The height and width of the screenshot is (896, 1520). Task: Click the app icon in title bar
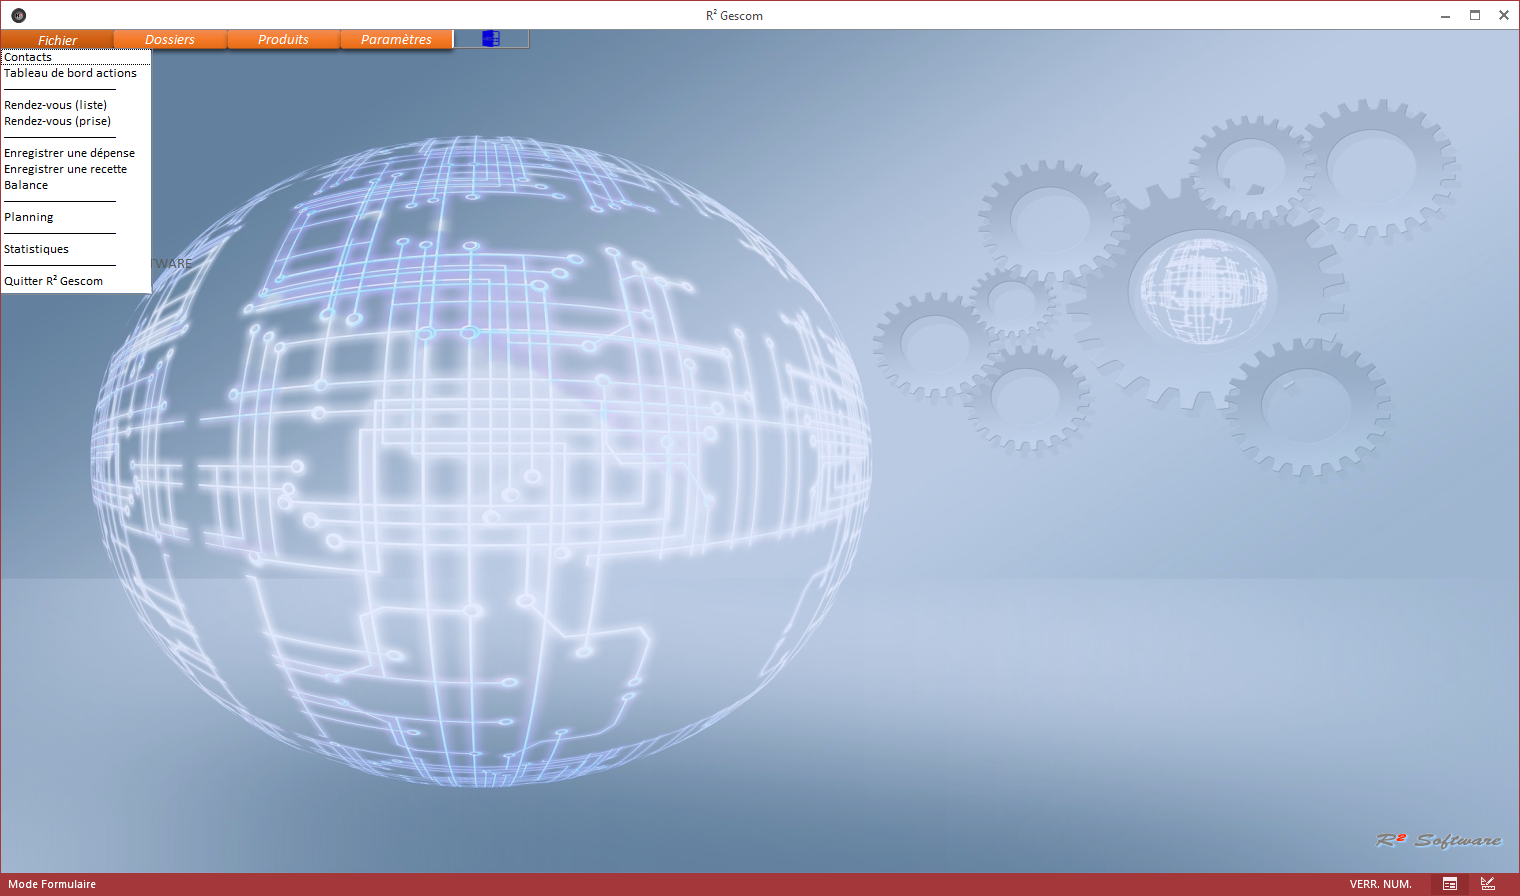click(18, 15)
